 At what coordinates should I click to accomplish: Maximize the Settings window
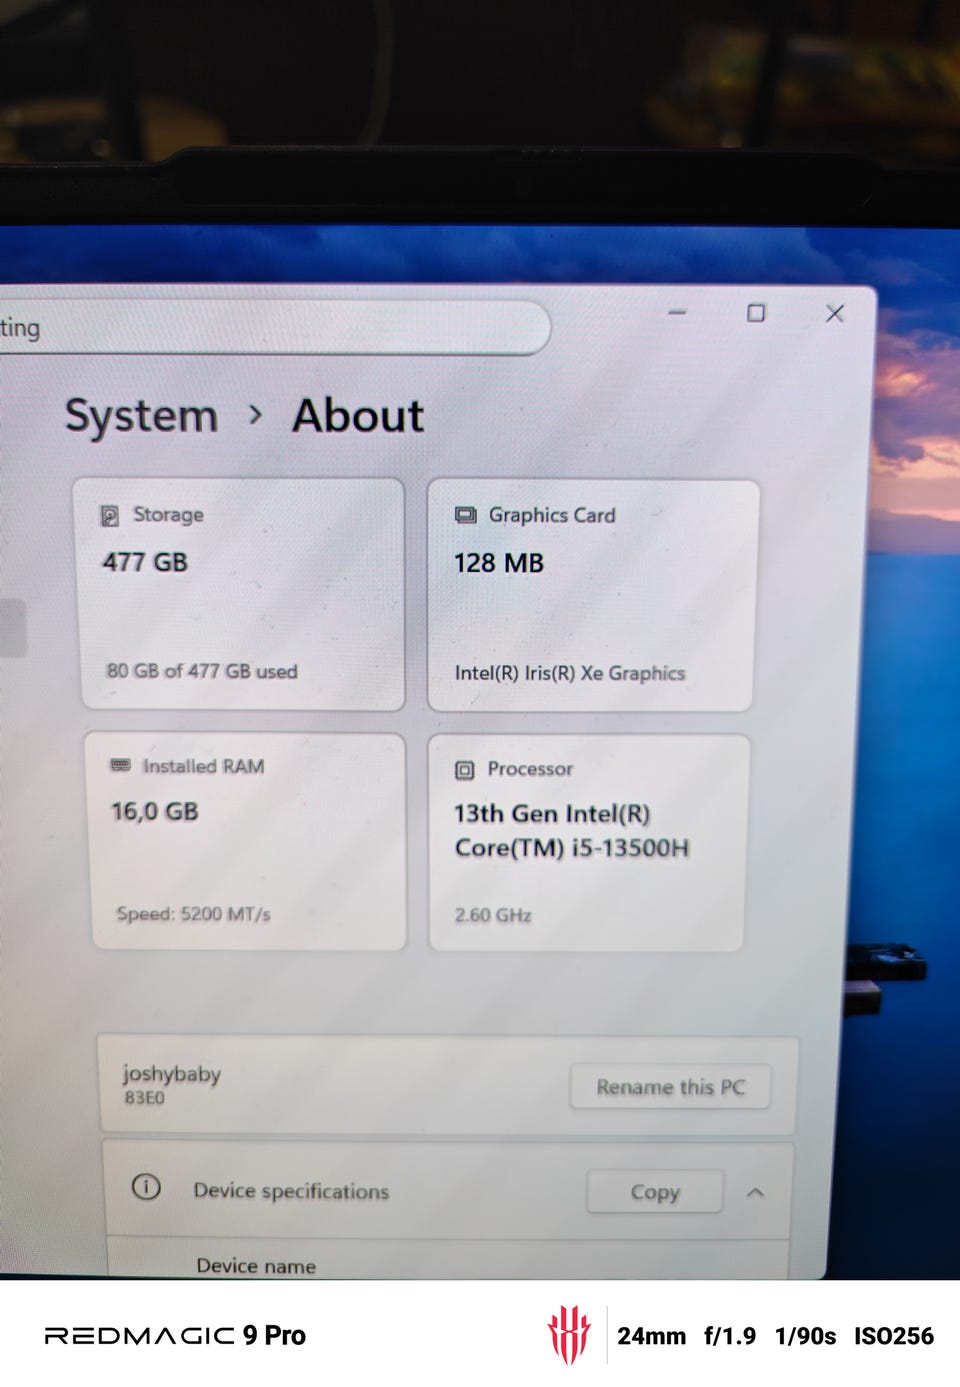pos(756,313)
